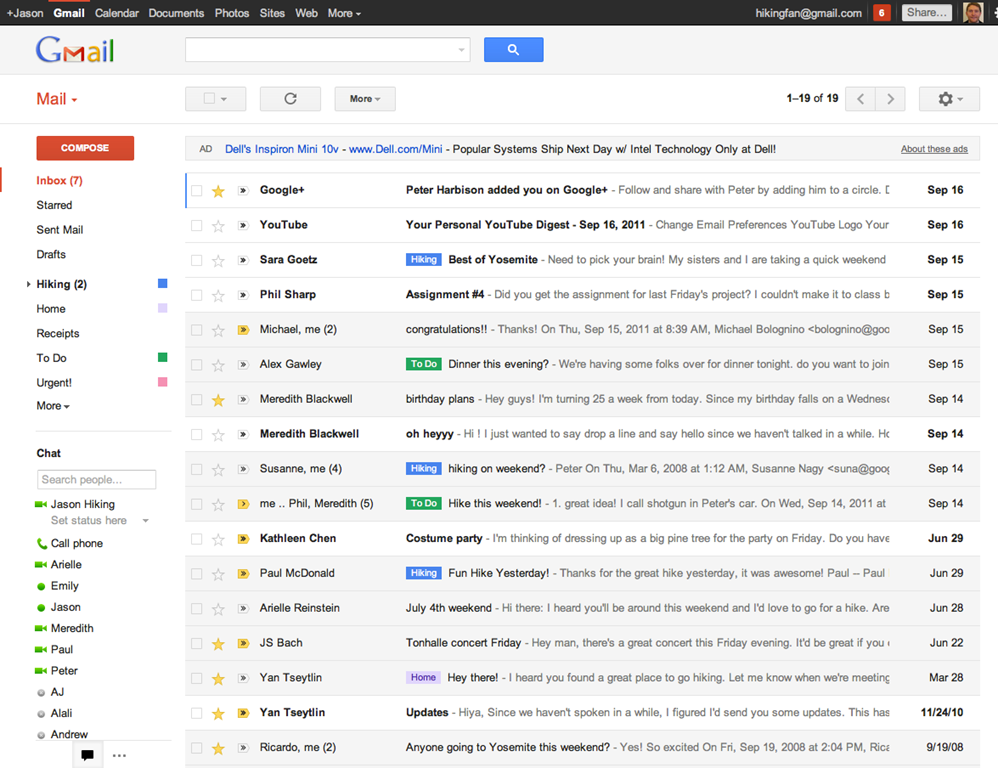Expand the Hiking label in sidebar

pos(29,285)
